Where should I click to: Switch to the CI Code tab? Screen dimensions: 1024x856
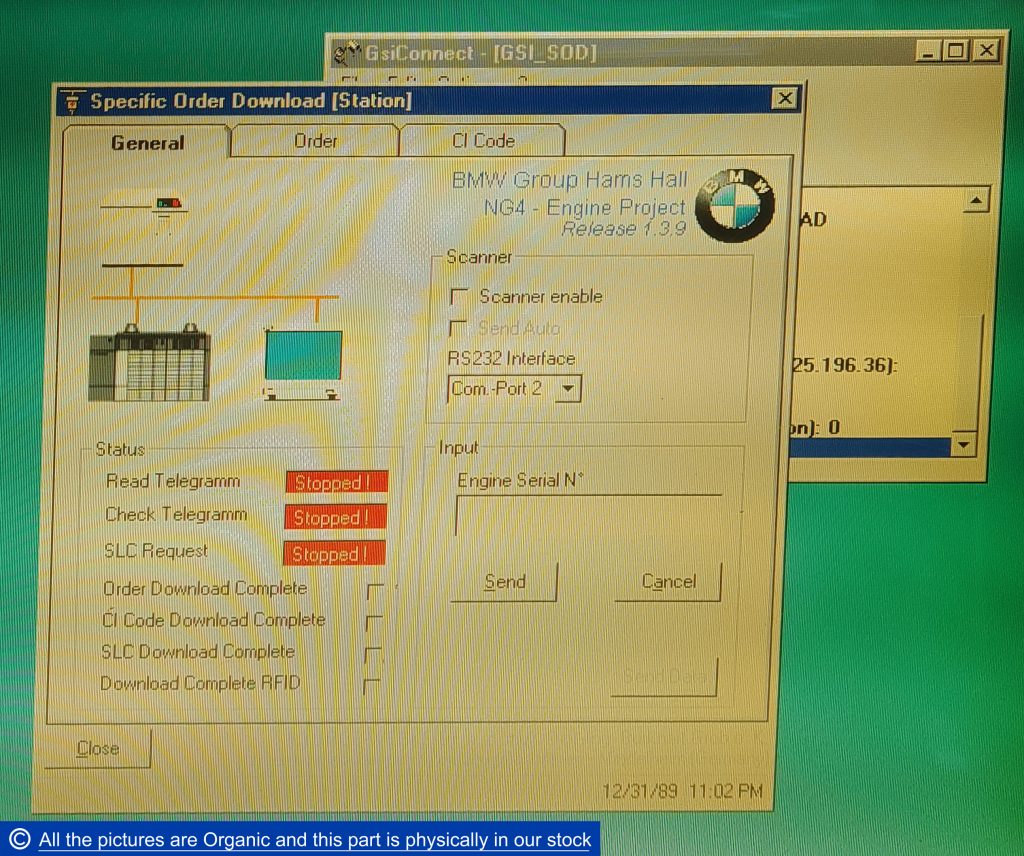point(483,141)
